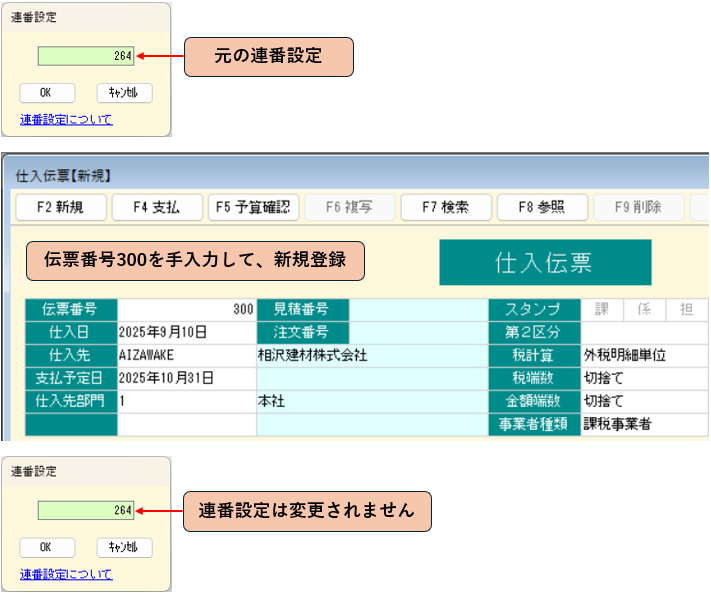This screenshot has width=711, height=593.
Task: Click the empty 見積番号 input field
Action: (x=418, y=310)
